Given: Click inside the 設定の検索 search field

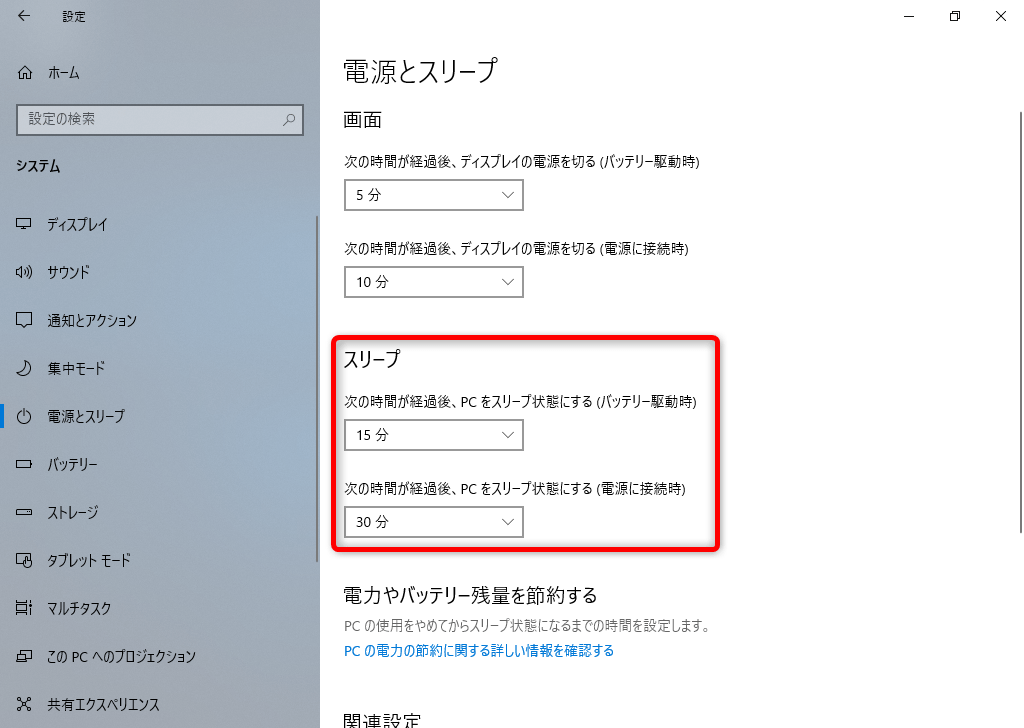Looking at the screenshot, I should click(x=160, y=120).
